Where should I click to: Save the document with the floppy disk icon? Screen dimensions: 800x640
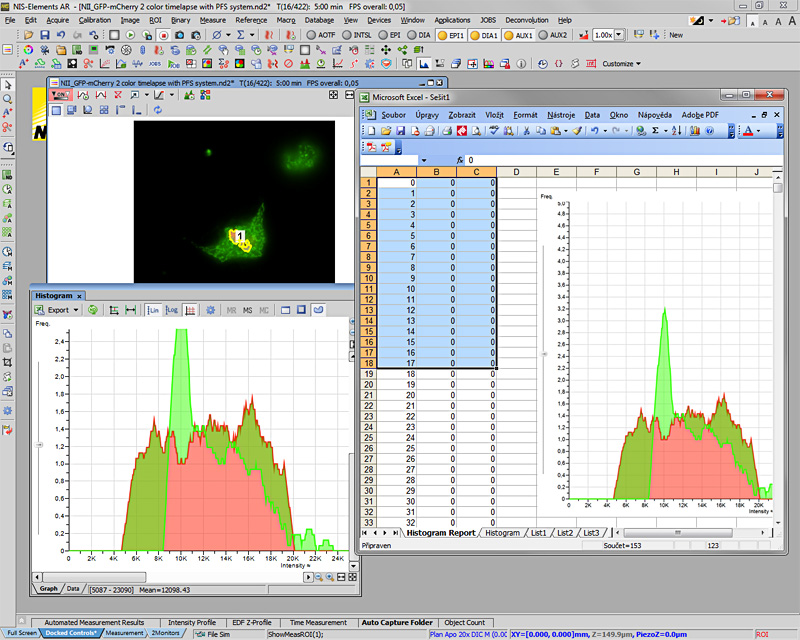(45, 35)
